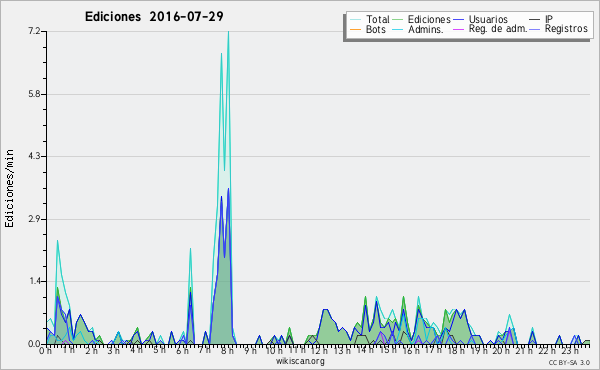
Task: Click the Bots orange legend line swatch
Action: 355,29
